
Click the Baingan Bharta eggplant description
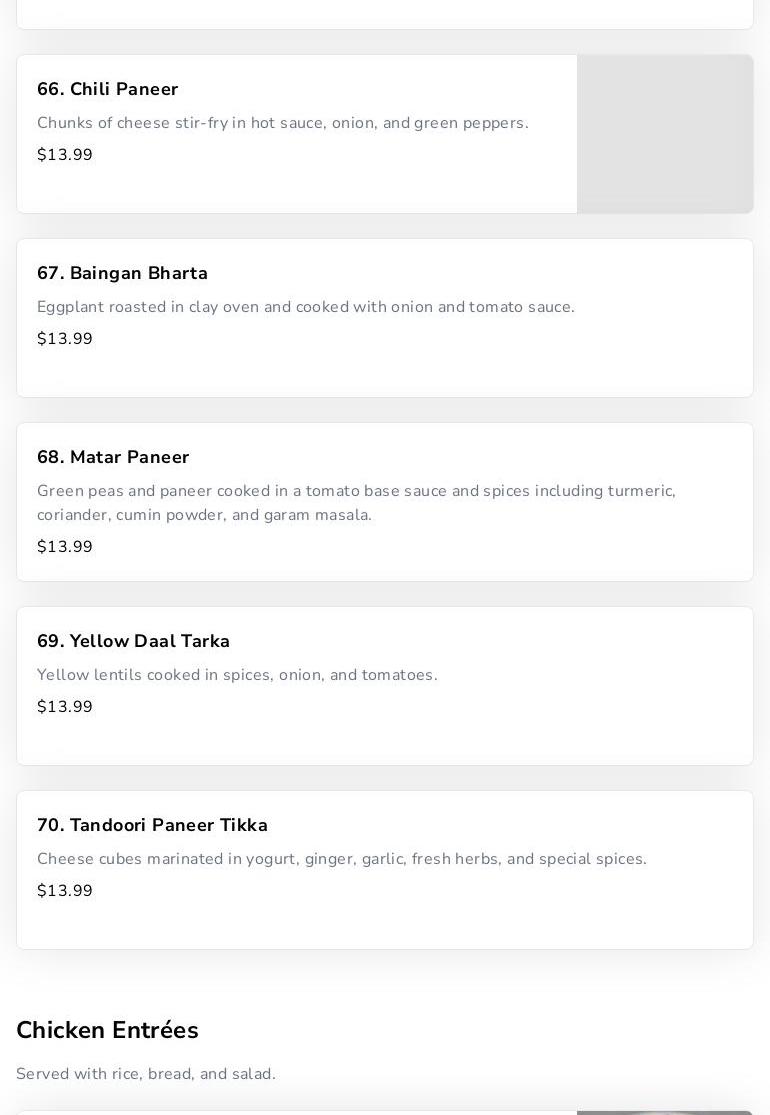[305, 307]
